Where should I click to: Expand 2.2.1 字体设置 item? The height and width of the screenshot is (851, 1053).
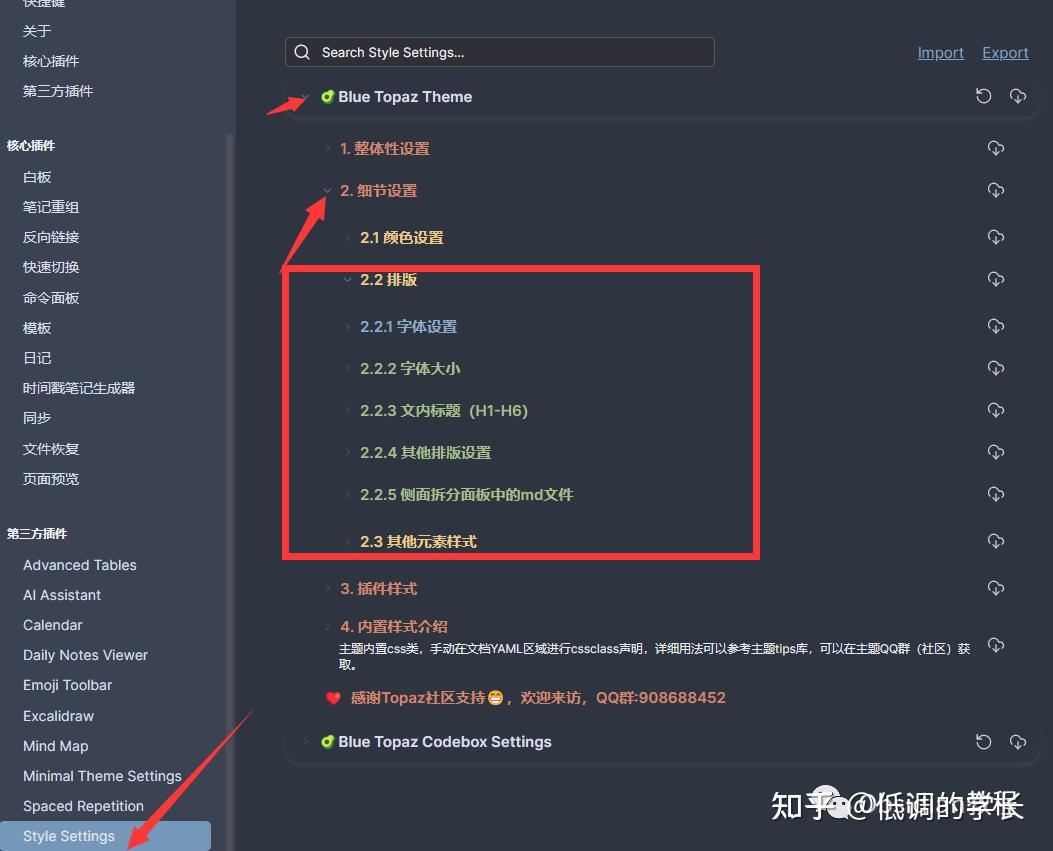coord(347,326)
